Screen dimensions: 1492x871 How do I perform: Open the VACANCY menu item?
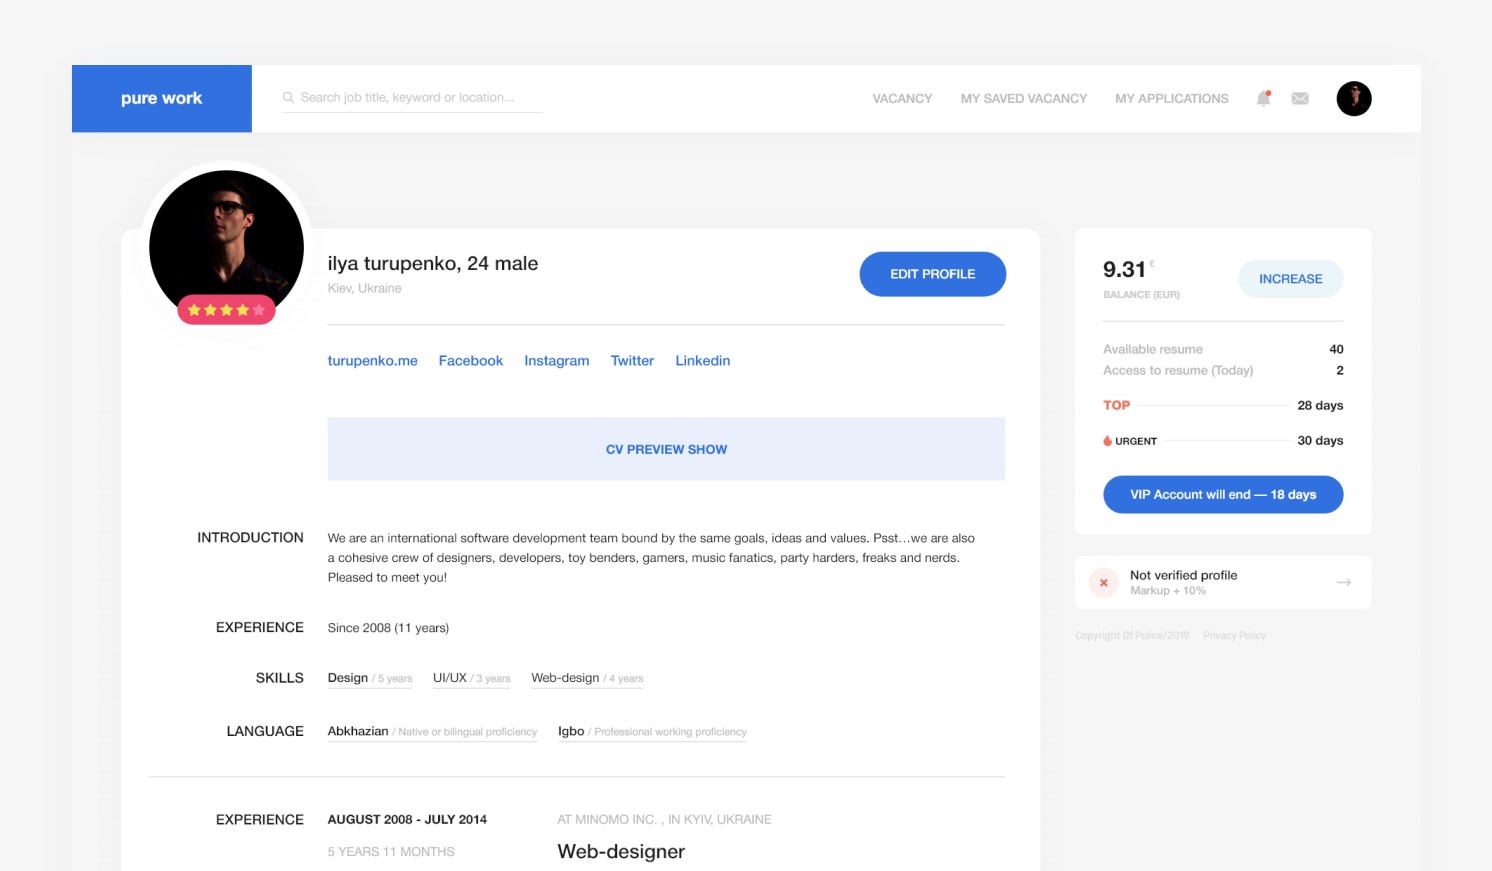click(x=902, y=98)
